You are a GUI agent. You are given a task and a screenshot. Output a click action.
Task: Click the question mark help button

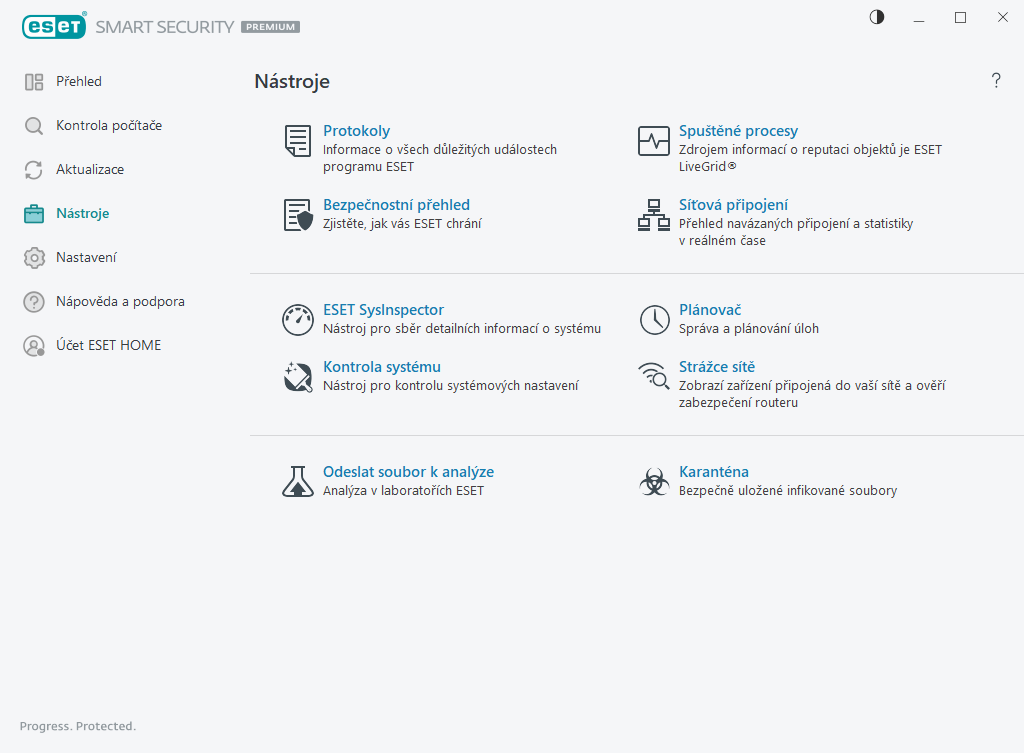[996, 81]
